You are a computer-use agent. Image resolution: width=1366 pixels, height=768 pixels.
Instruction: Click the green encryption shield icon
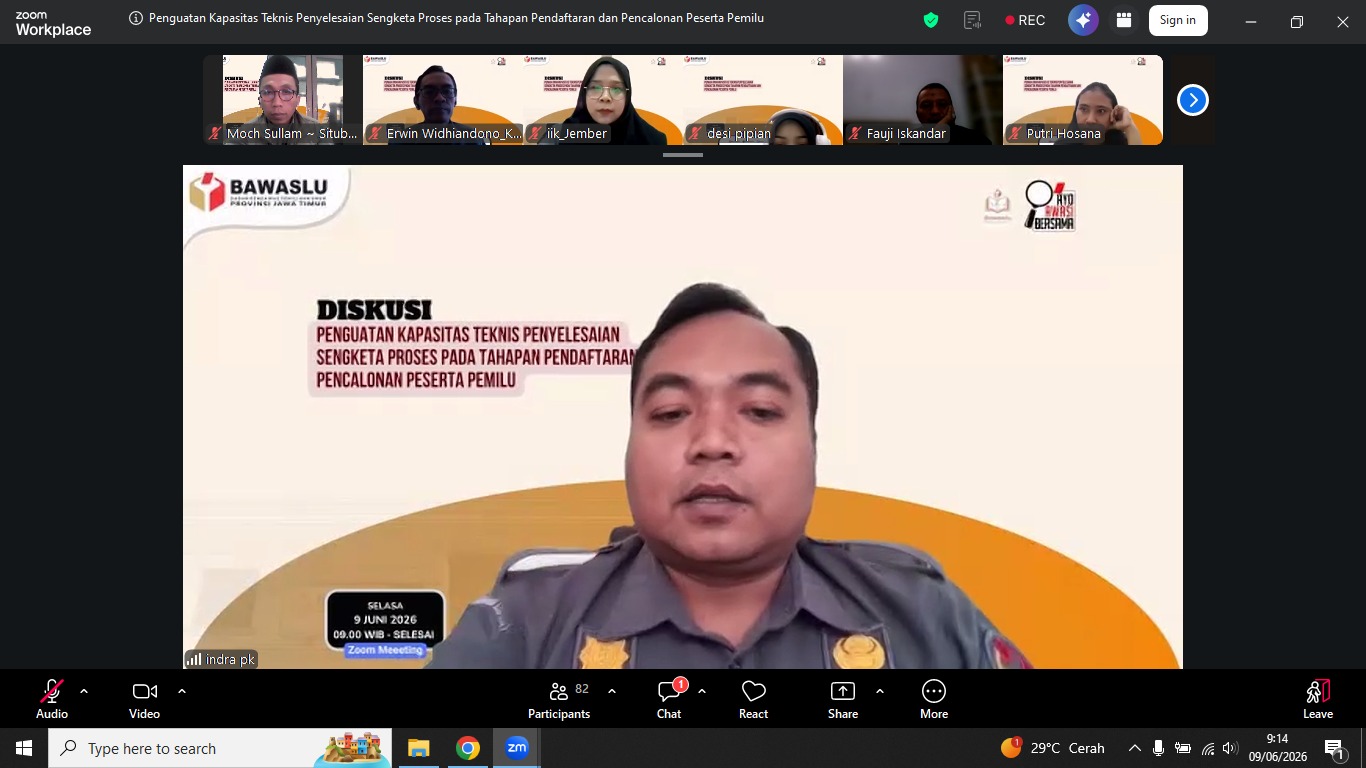[x=931, y=20]
